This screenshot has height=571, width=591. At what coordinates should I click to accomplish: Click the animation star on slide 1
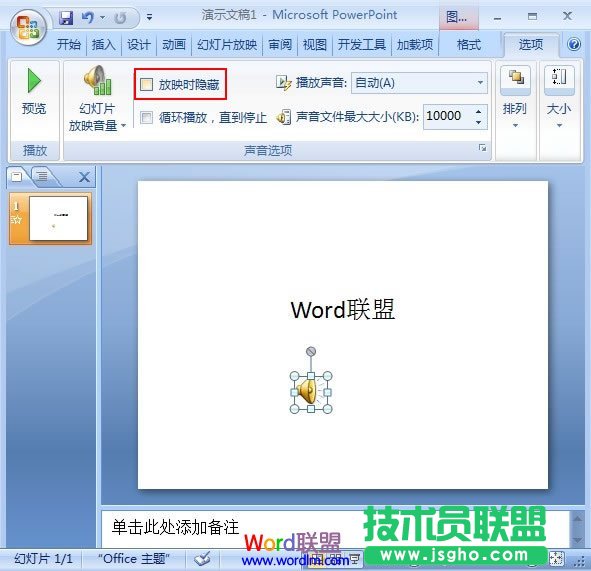16,219
